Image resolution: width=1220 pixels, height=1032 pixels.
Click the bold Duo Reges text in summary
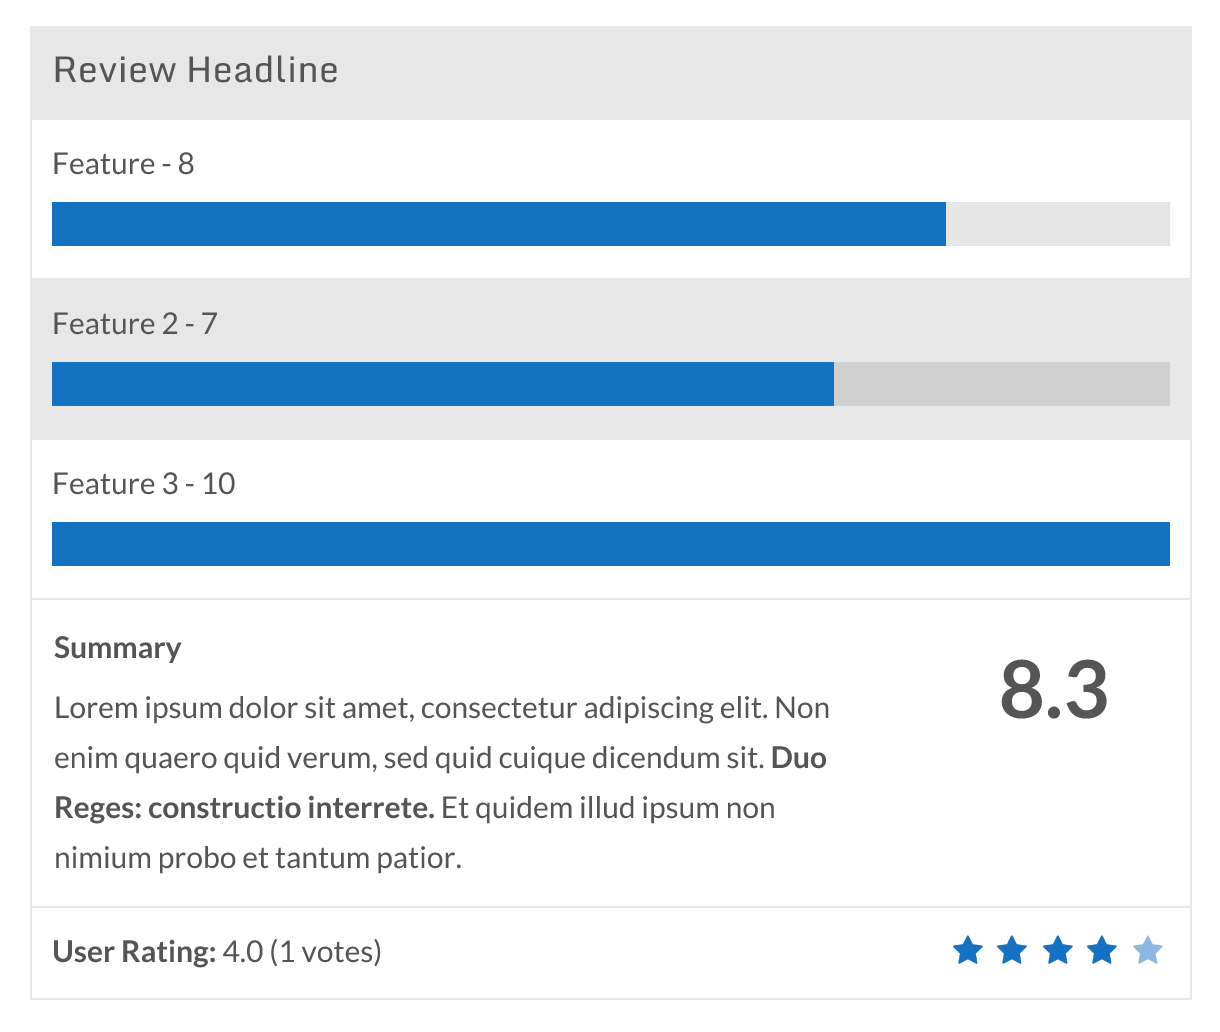tap(800, 757)
